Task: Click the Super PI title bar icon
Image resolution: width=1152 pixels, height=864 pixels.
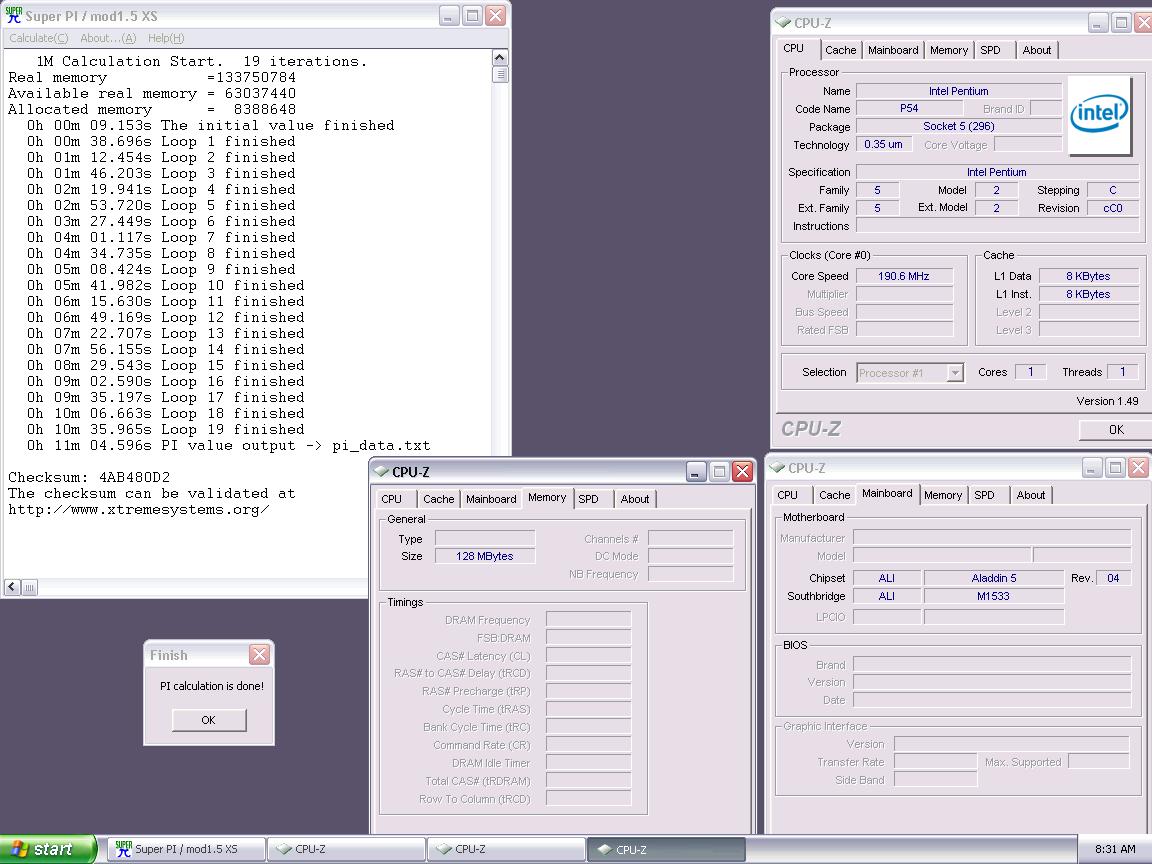Action: 13,15
